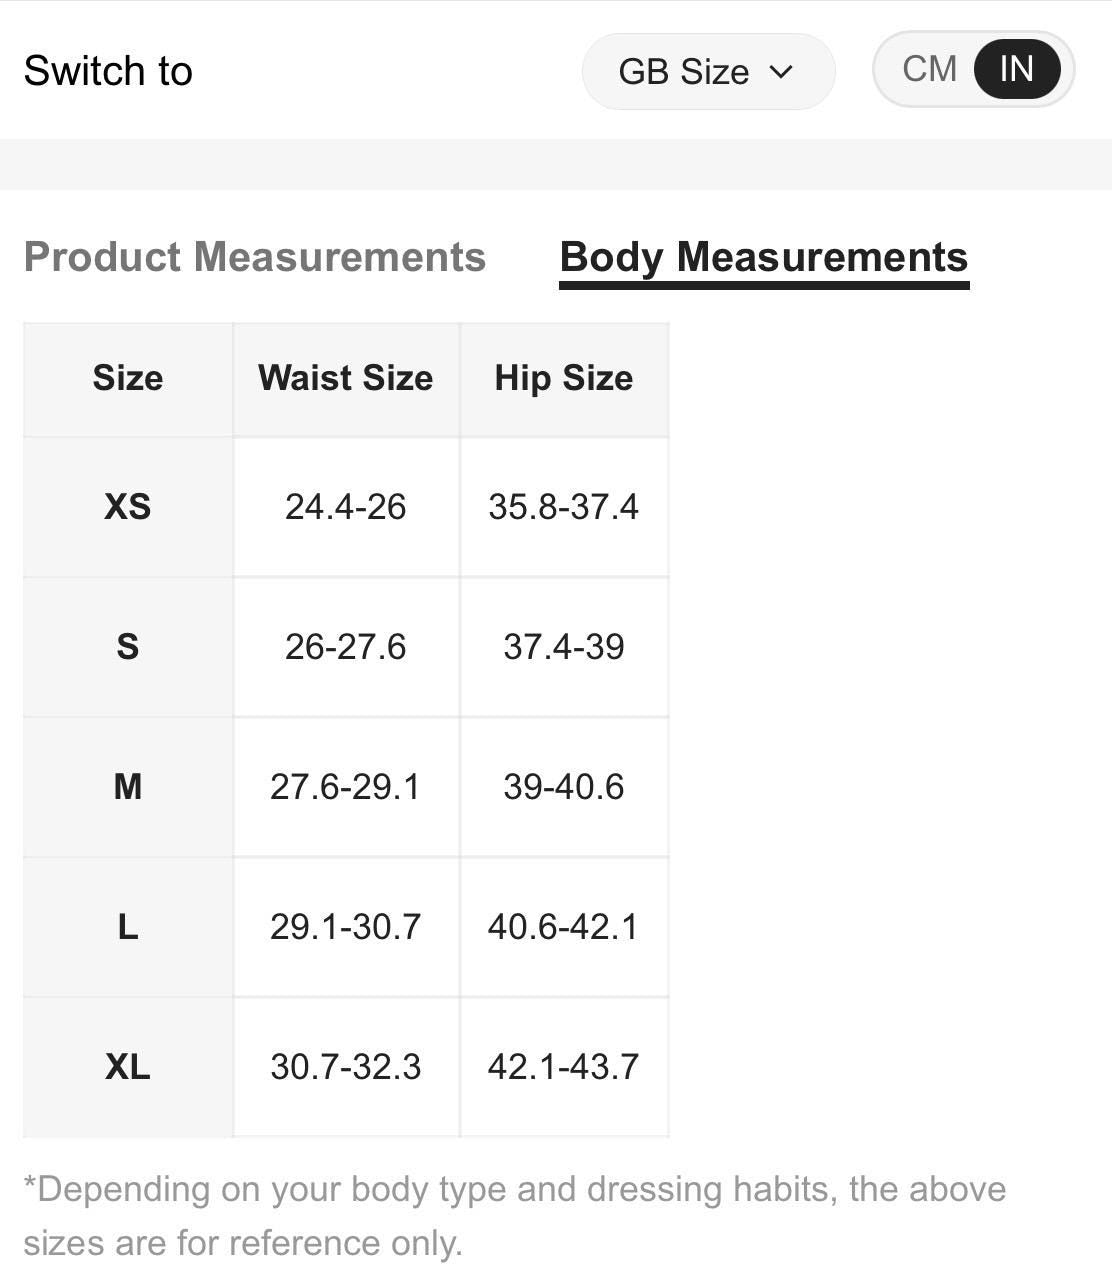Click the Waist Size column header
Viewport: 1112px width, 1282px height.
(x=345, y=378)
